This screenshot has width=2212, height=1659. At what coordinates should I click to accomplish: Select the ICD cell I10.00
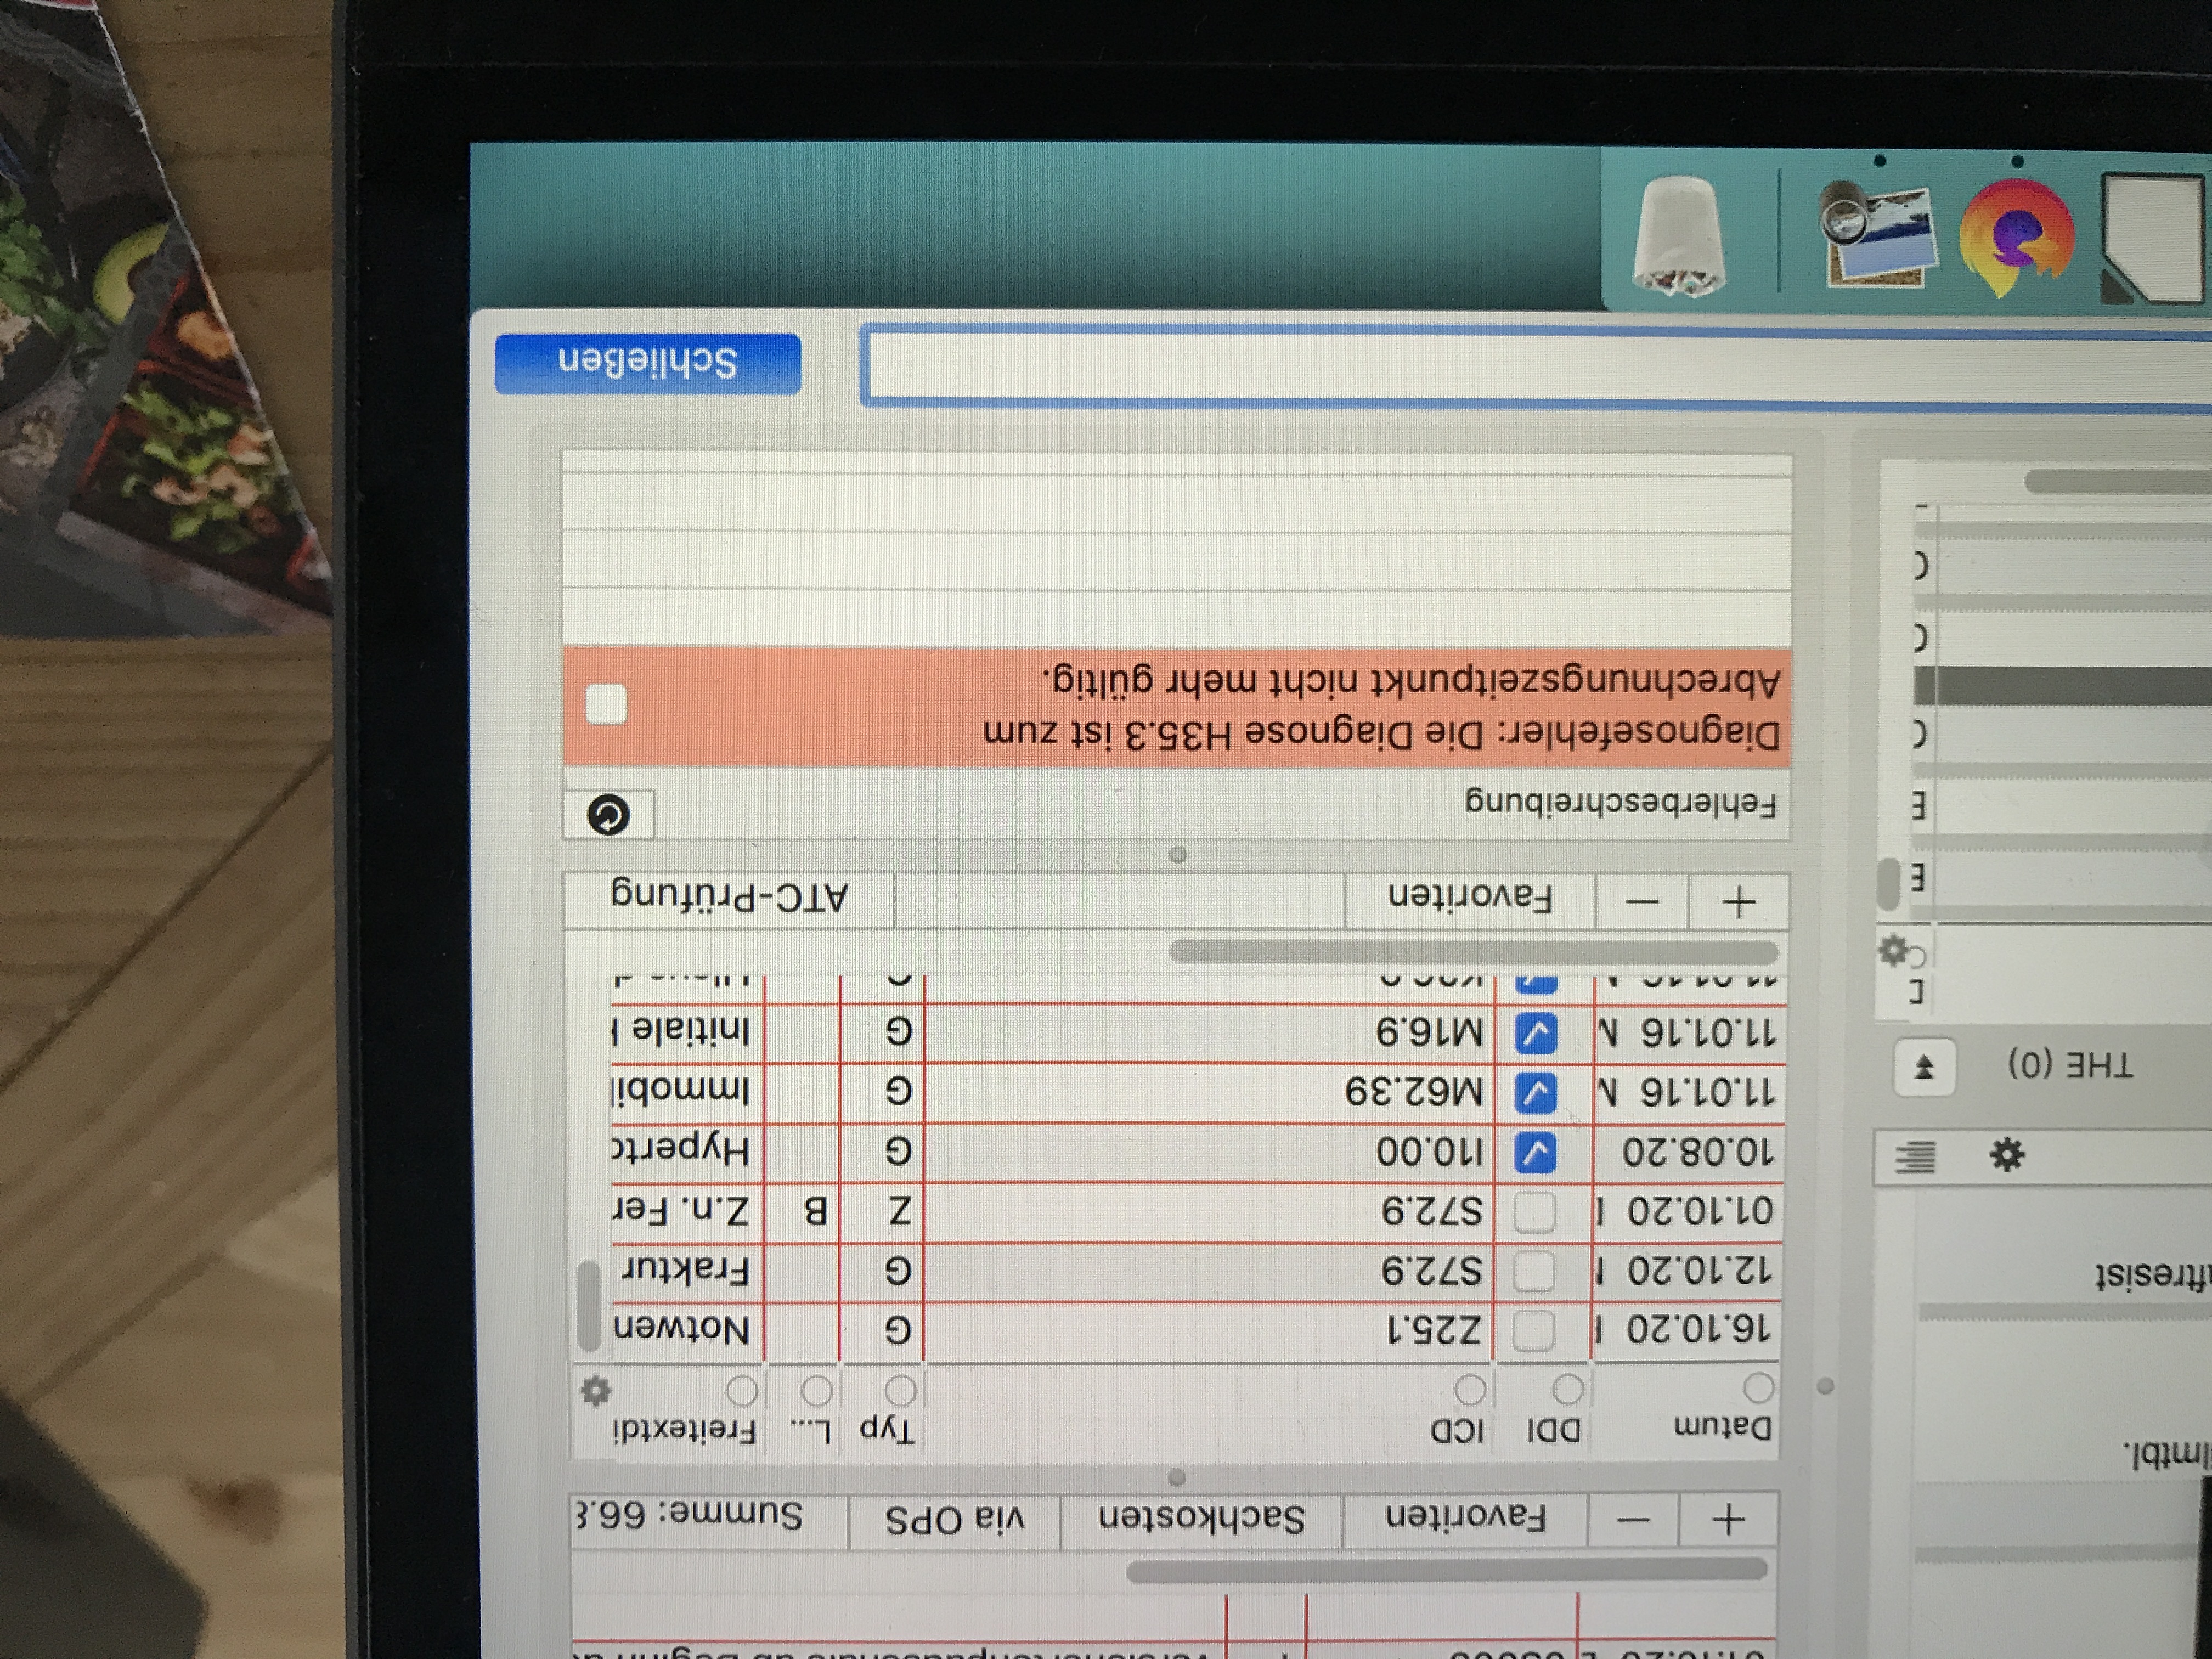pos(1430,1152)
